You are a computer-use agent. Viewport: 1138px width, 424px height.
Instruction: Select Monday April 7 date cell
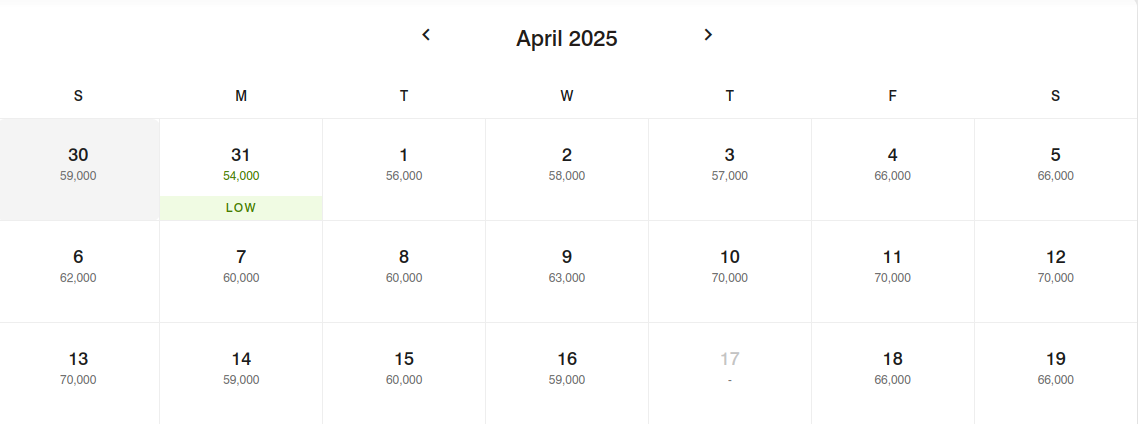pos(241,271)
